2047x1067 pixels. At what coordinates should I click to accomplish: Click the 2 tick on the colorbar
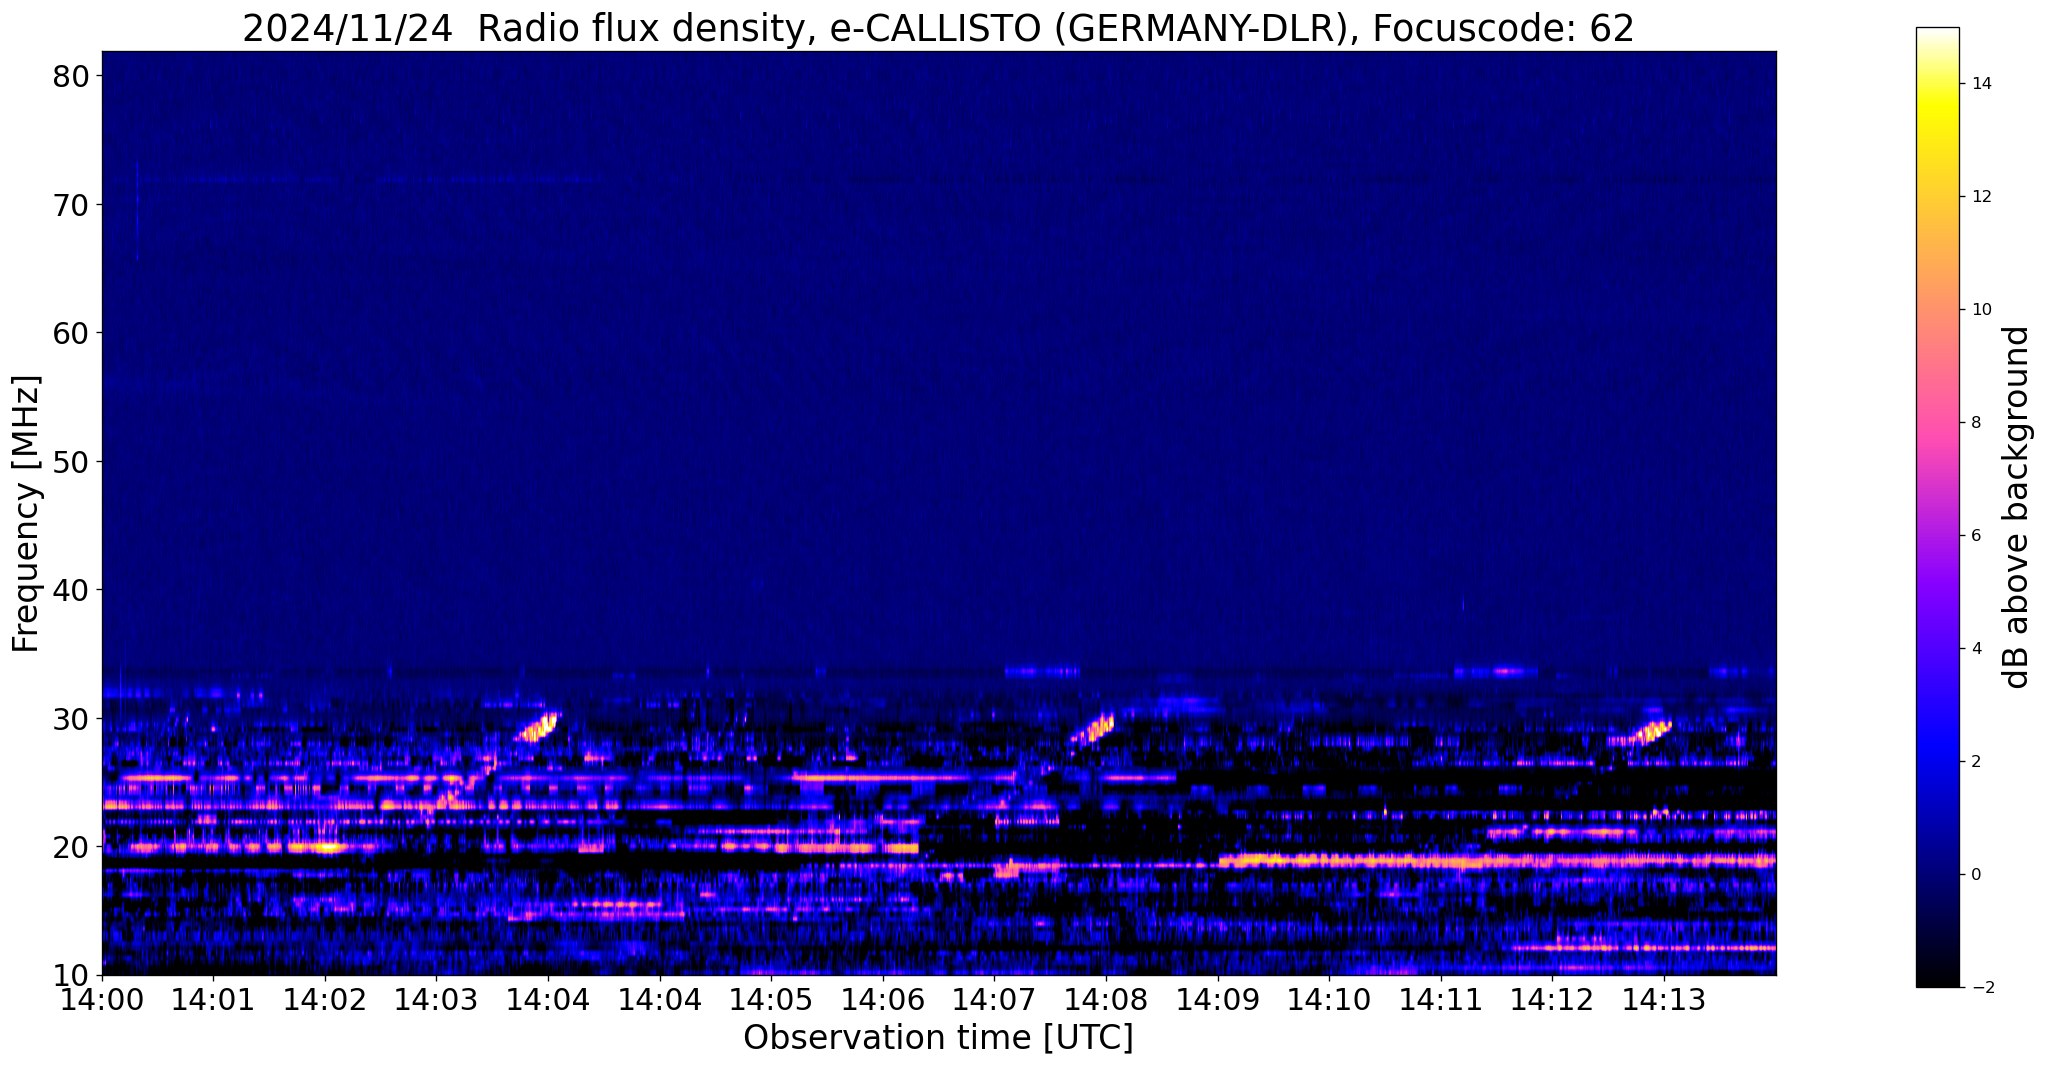(1976, 761)
